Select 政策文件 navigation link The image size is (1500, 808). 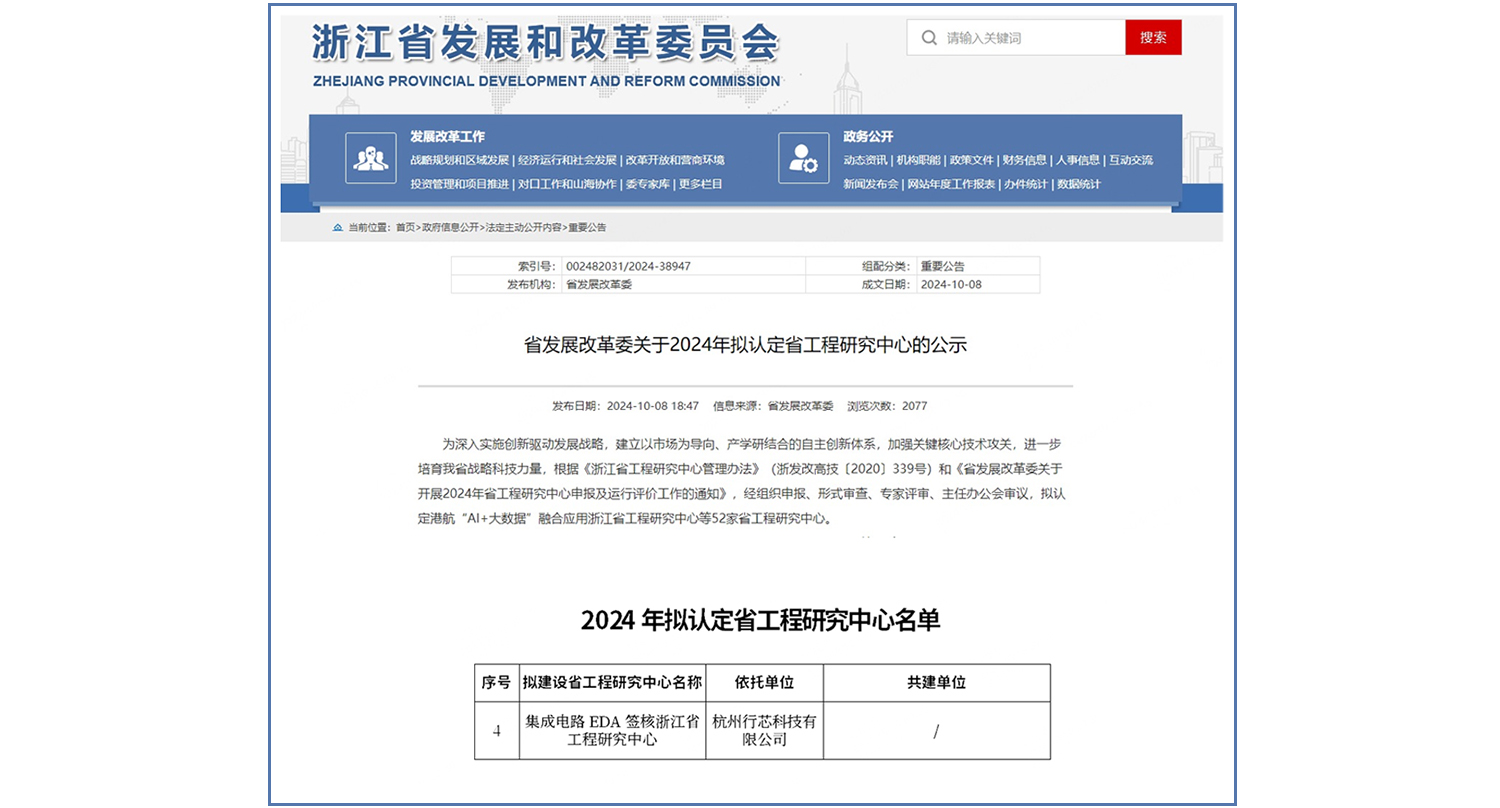(971, 160)
